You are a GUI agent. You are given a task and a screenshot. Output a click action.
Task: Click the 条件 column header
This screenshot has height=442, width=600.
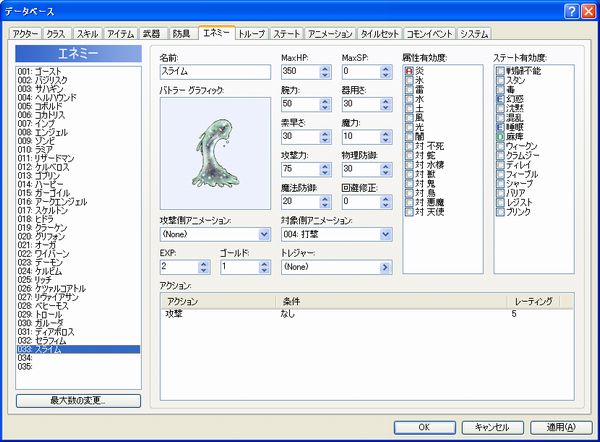[391, 302]
